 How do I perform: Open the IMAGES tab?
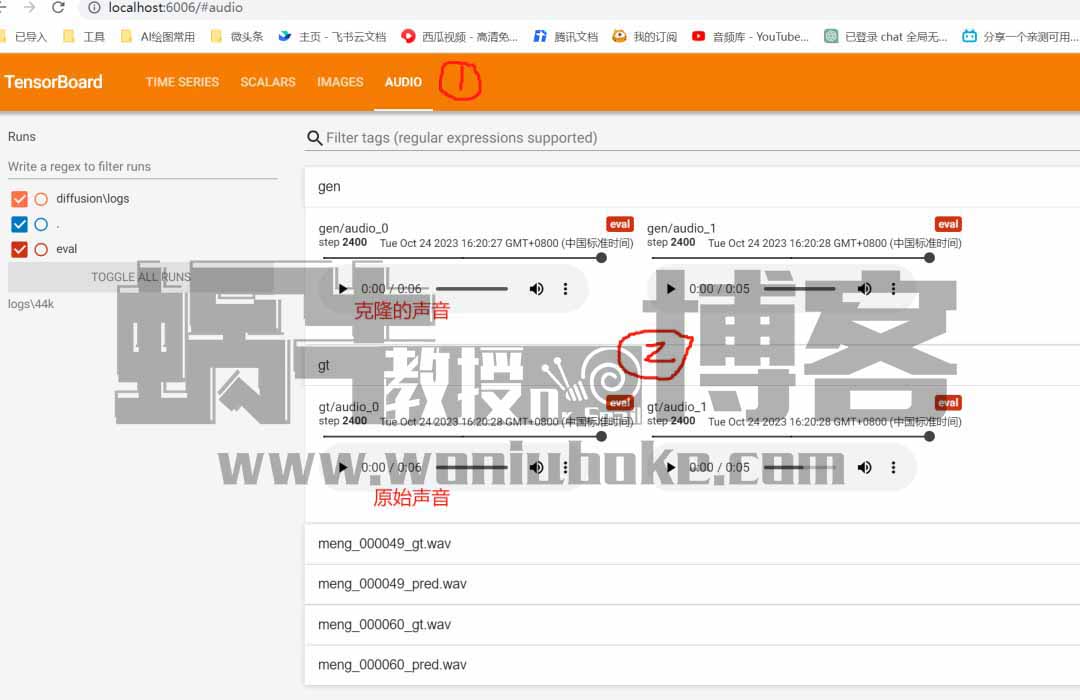tap(340, 82)
